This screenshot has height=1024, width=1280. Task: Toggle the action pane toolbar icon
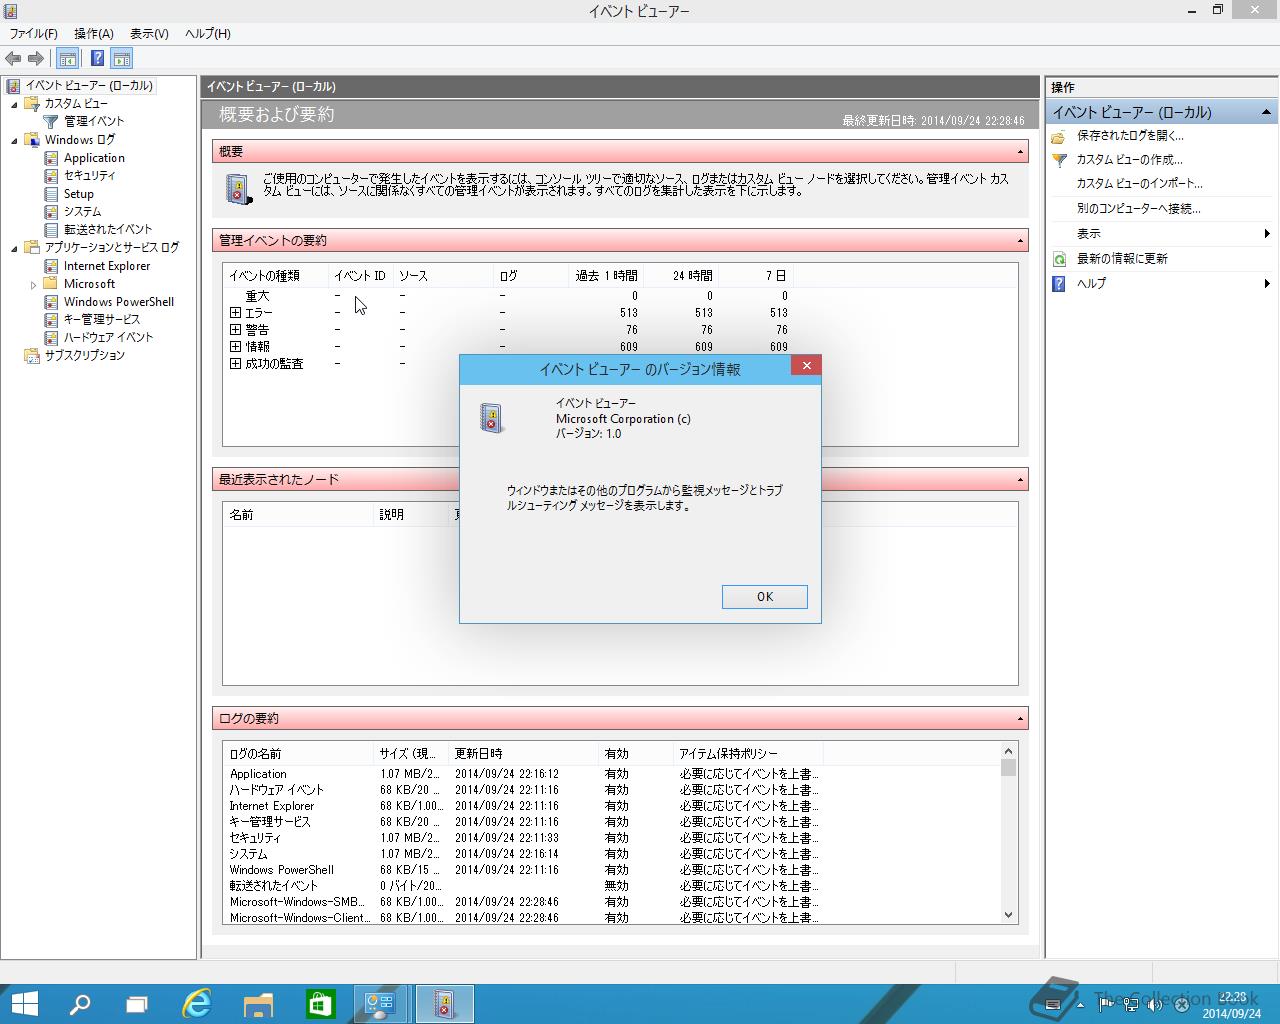point(122,59)
